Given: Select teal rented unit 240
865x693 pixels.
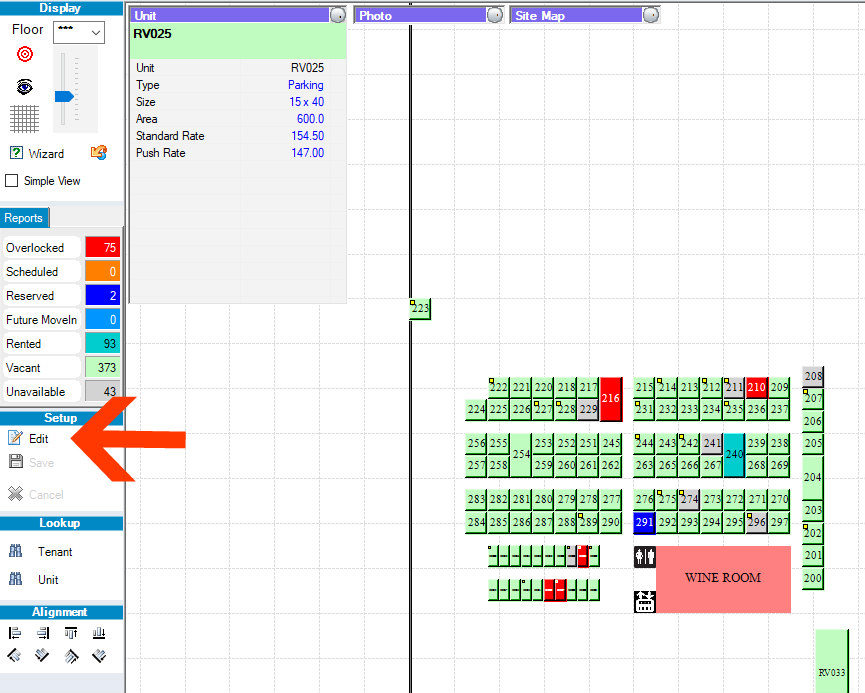Looking at the screenshot, I should pyautogui.click(x=734, y=455).
